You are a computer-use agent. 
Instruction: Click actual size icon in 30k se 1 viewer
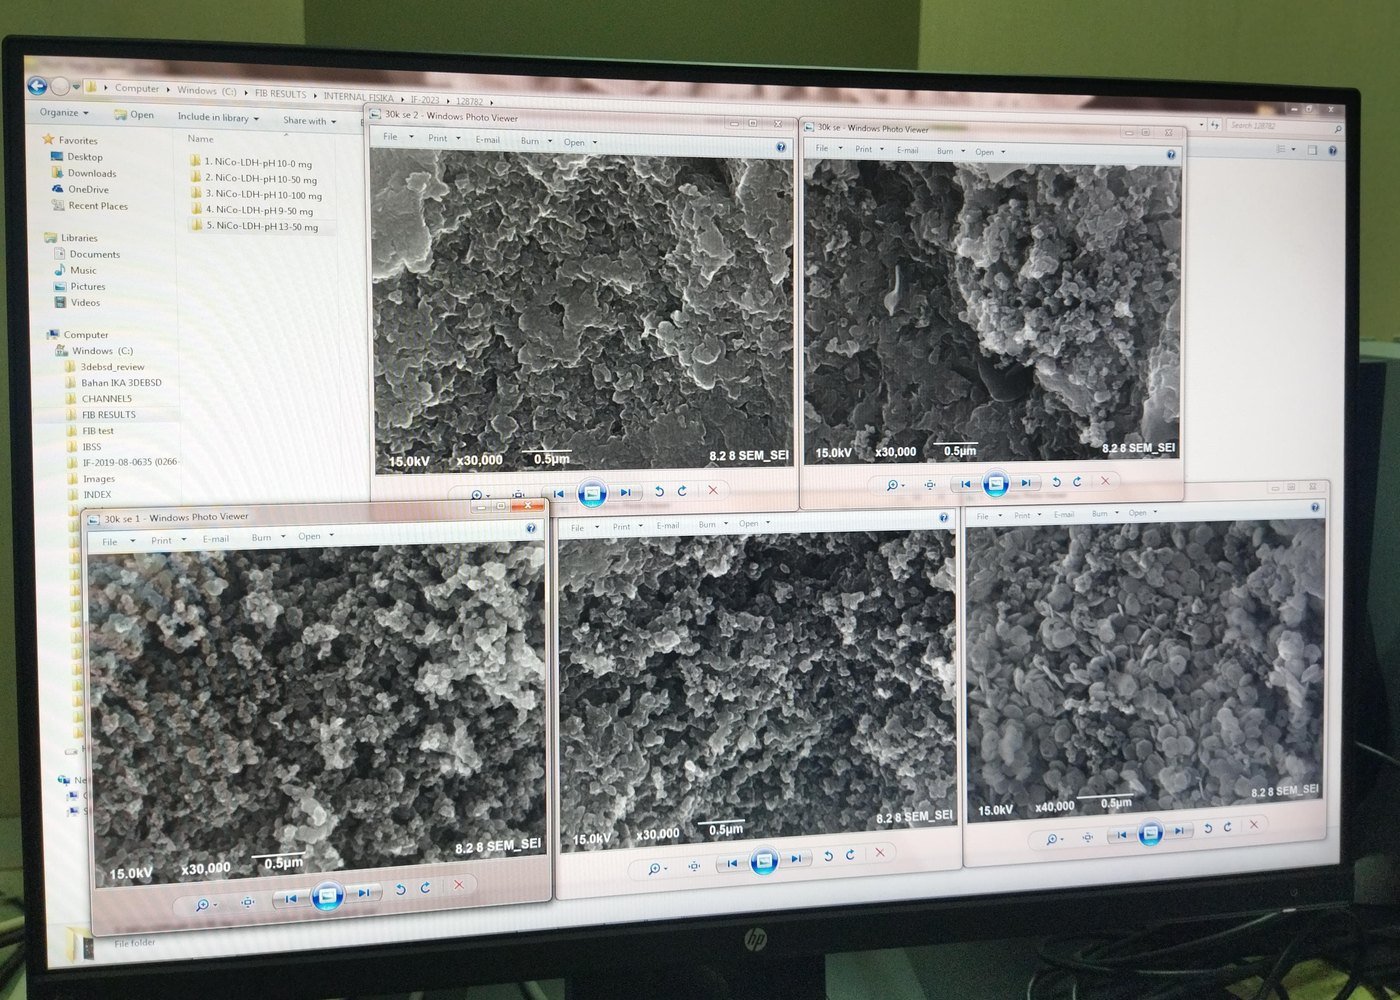pyautogui.click(x=247, y=902)
